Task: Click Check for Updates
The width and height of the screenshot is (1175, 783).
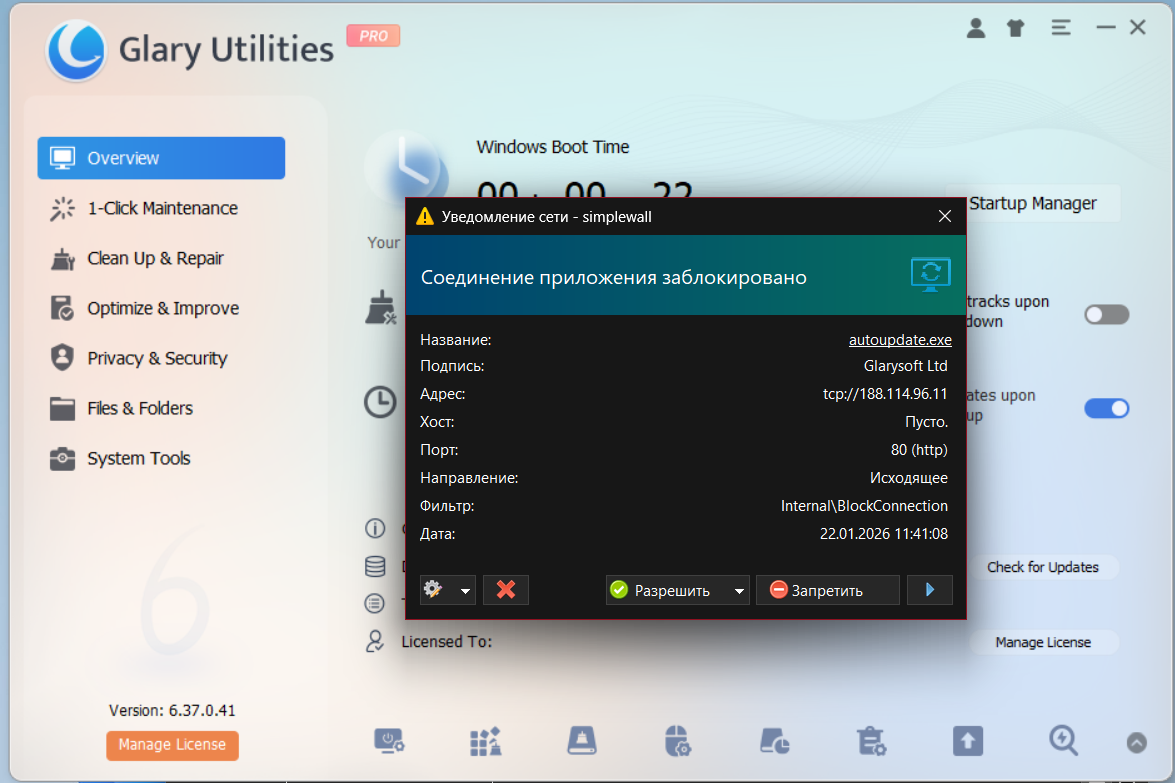Action: [1042, 567]
